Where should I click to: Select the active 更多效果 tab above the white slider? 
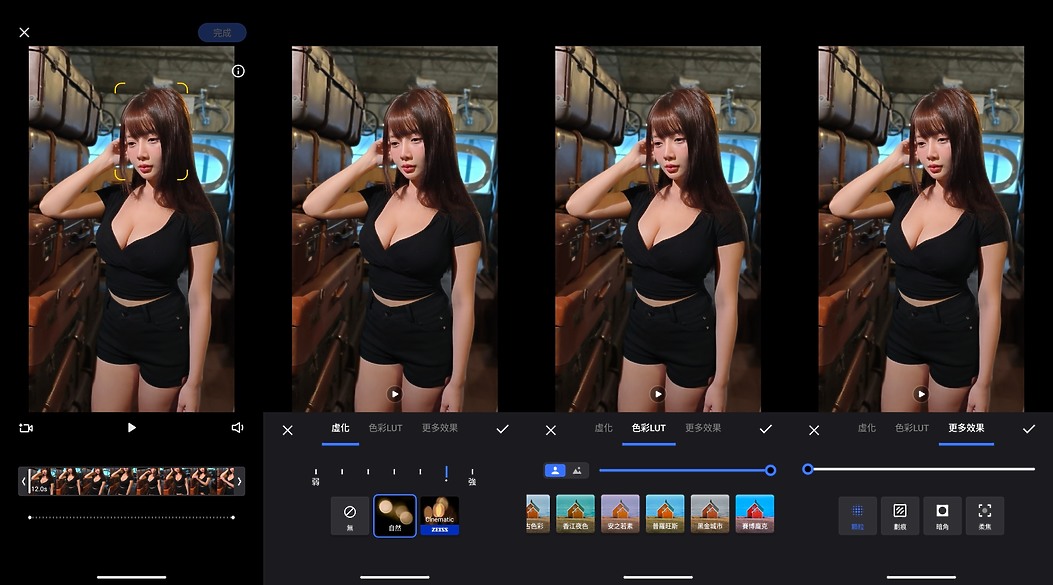[966, 428]
